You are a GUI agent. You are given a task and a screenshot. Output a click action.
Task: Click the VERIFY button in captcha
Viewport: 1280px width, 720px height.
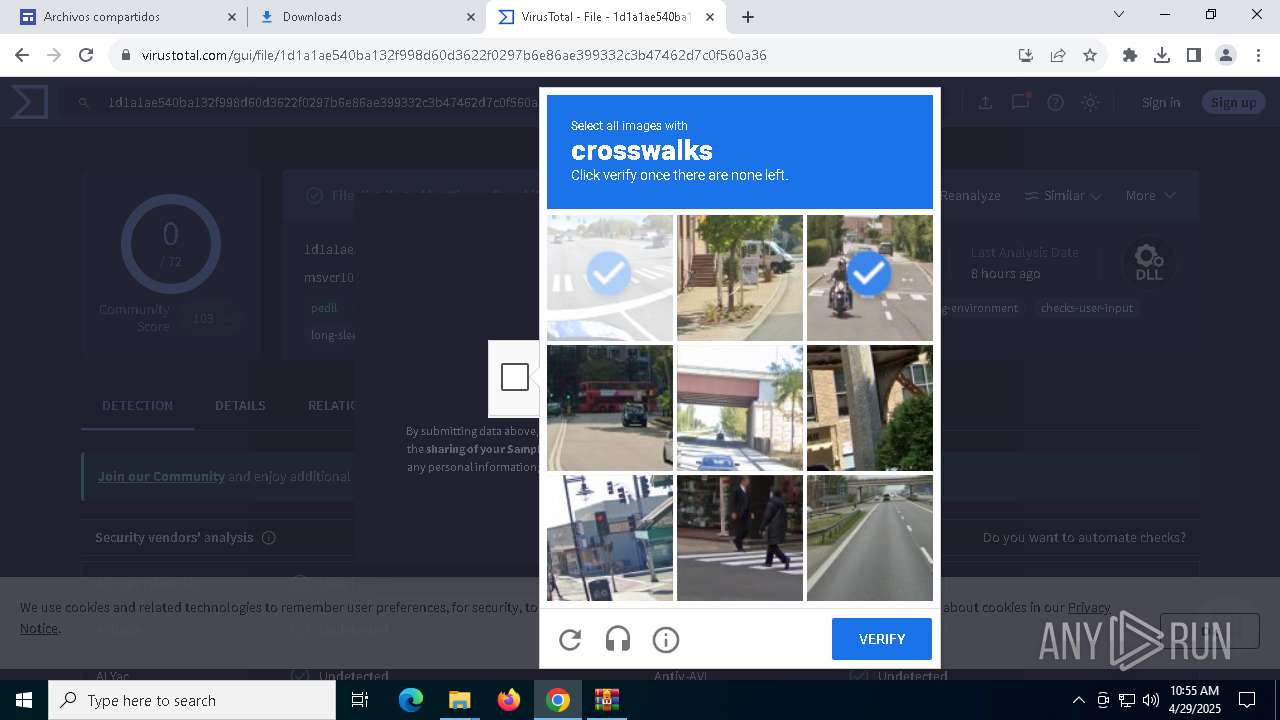click(x=881, y=639)
